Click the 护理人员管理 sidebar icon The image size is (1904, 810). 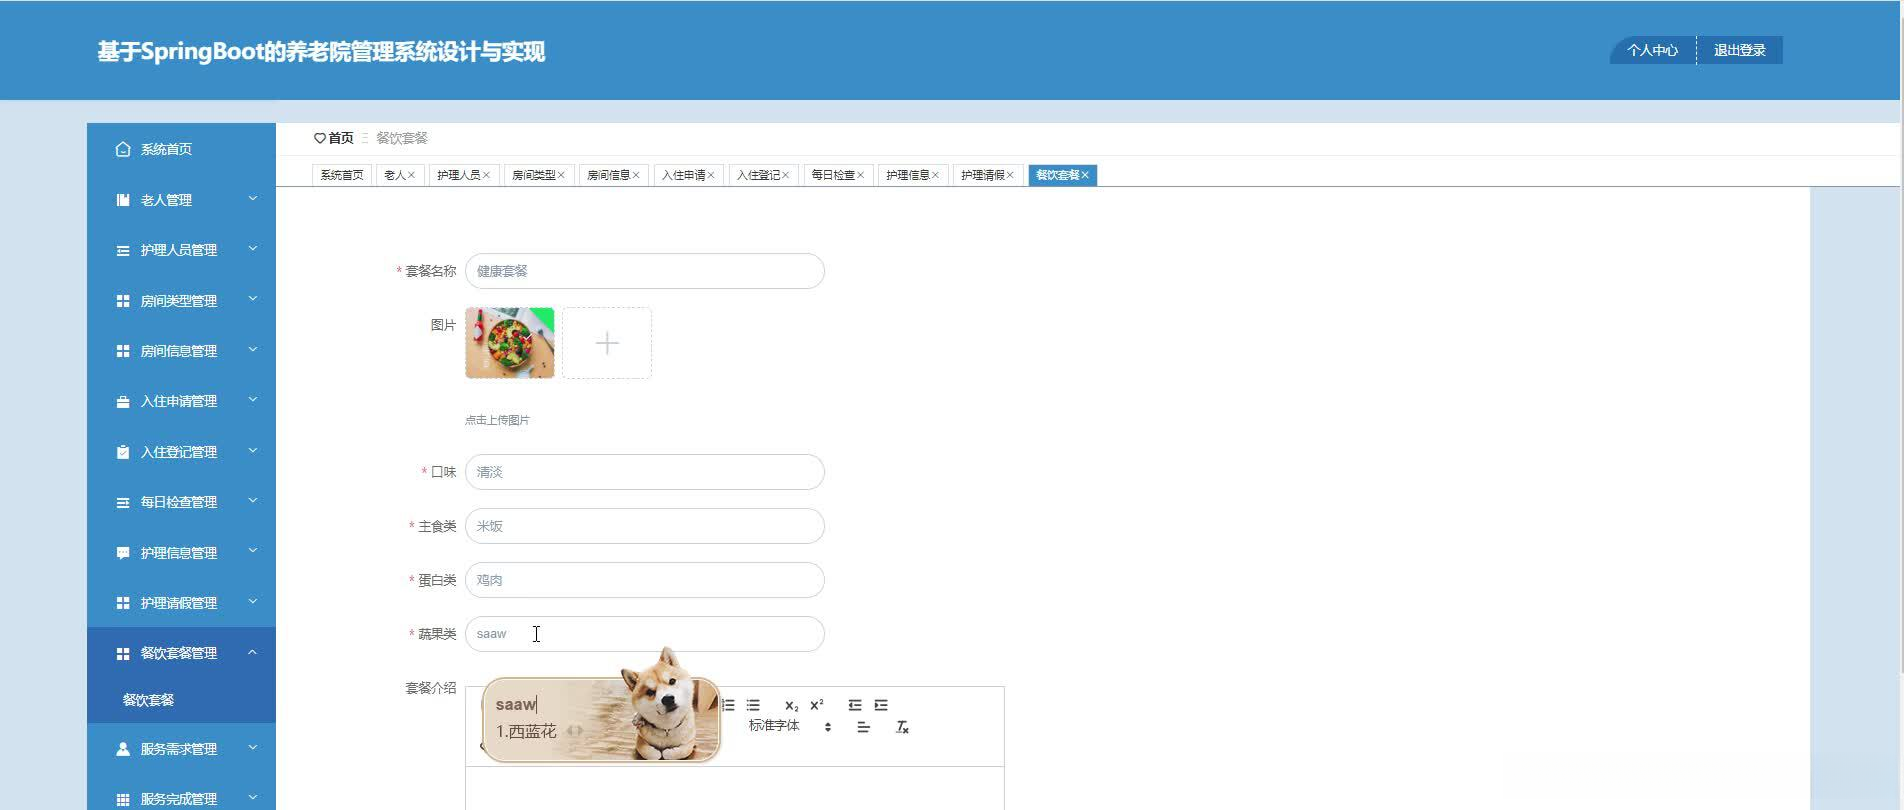pyautogui.click(x=123, y=250)
